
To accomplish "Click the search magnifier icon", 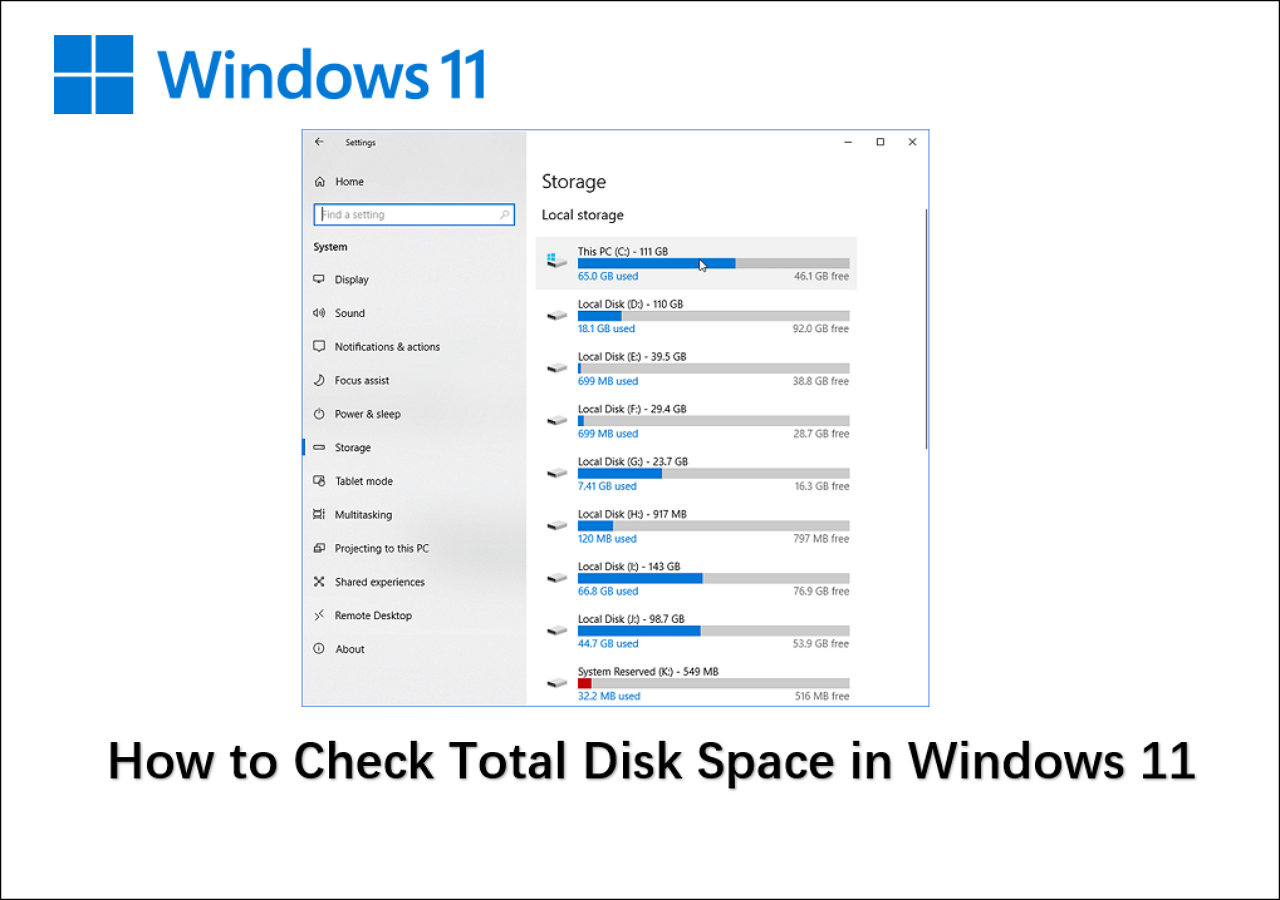I will 505,215.
